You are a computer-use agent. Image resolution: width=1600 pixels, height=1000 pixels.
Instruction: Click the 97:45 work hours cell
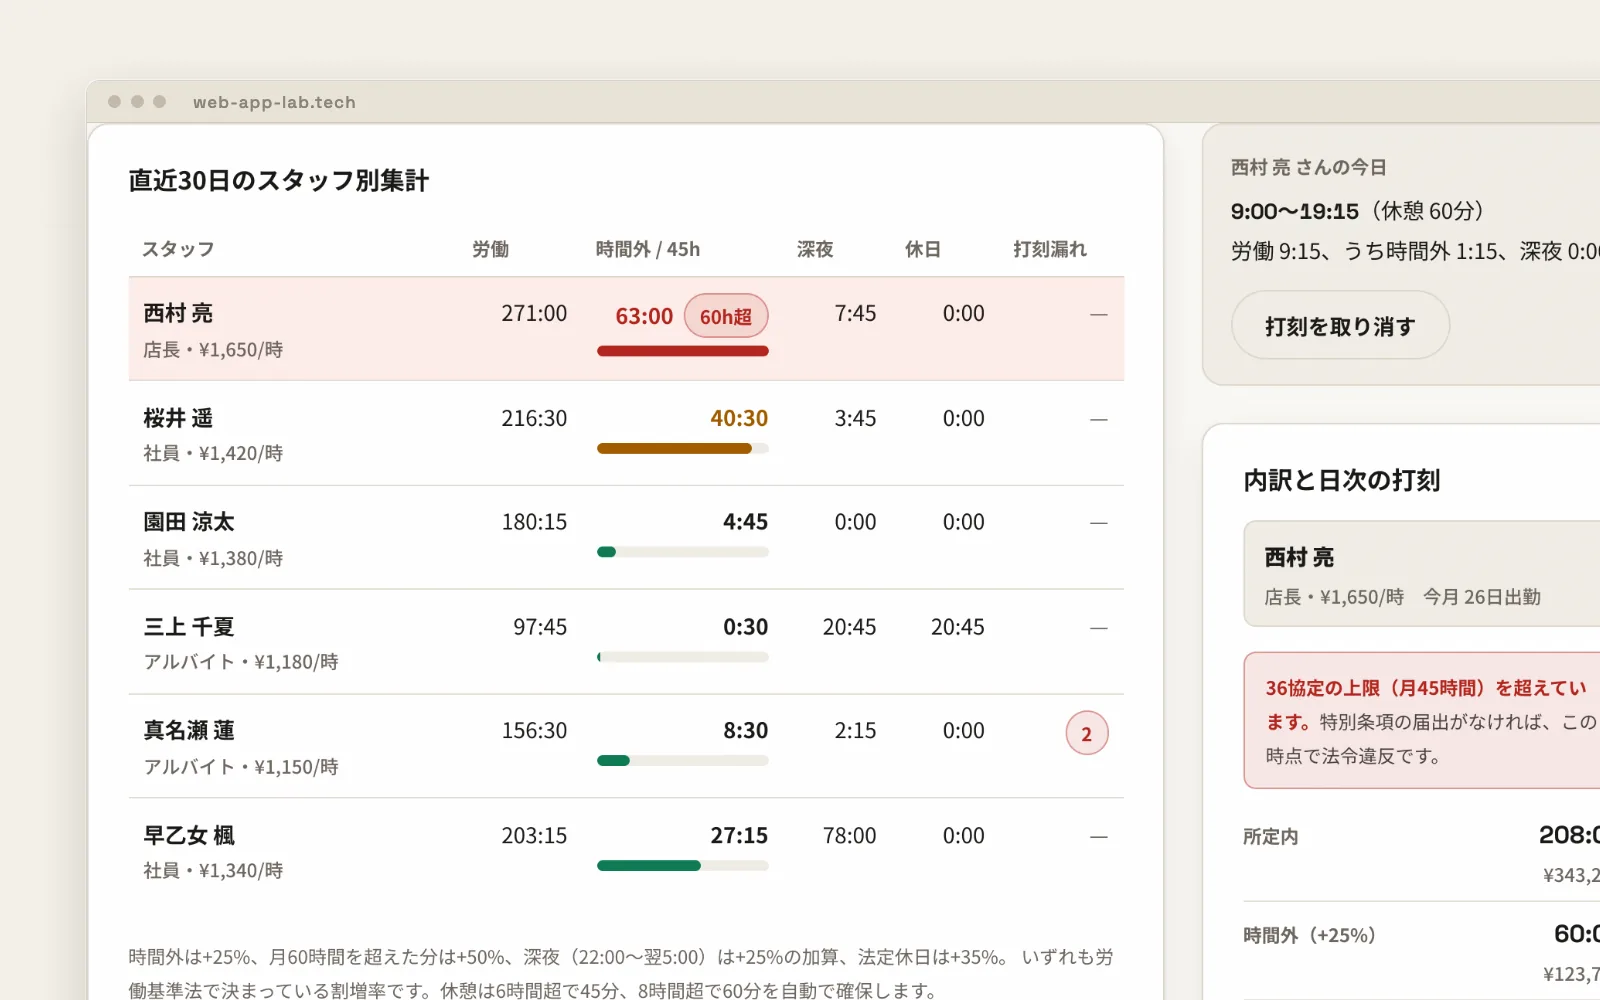540,627
